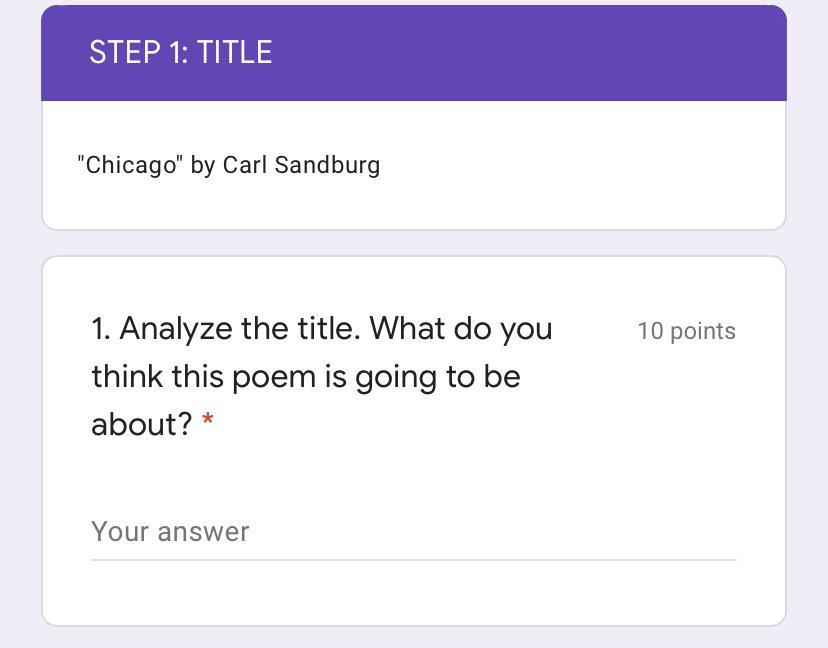Image resolution: width=828 pixels, height=648 pixels.
Task: Click the word "TITLE" in the header
Action: pos(234,52)
